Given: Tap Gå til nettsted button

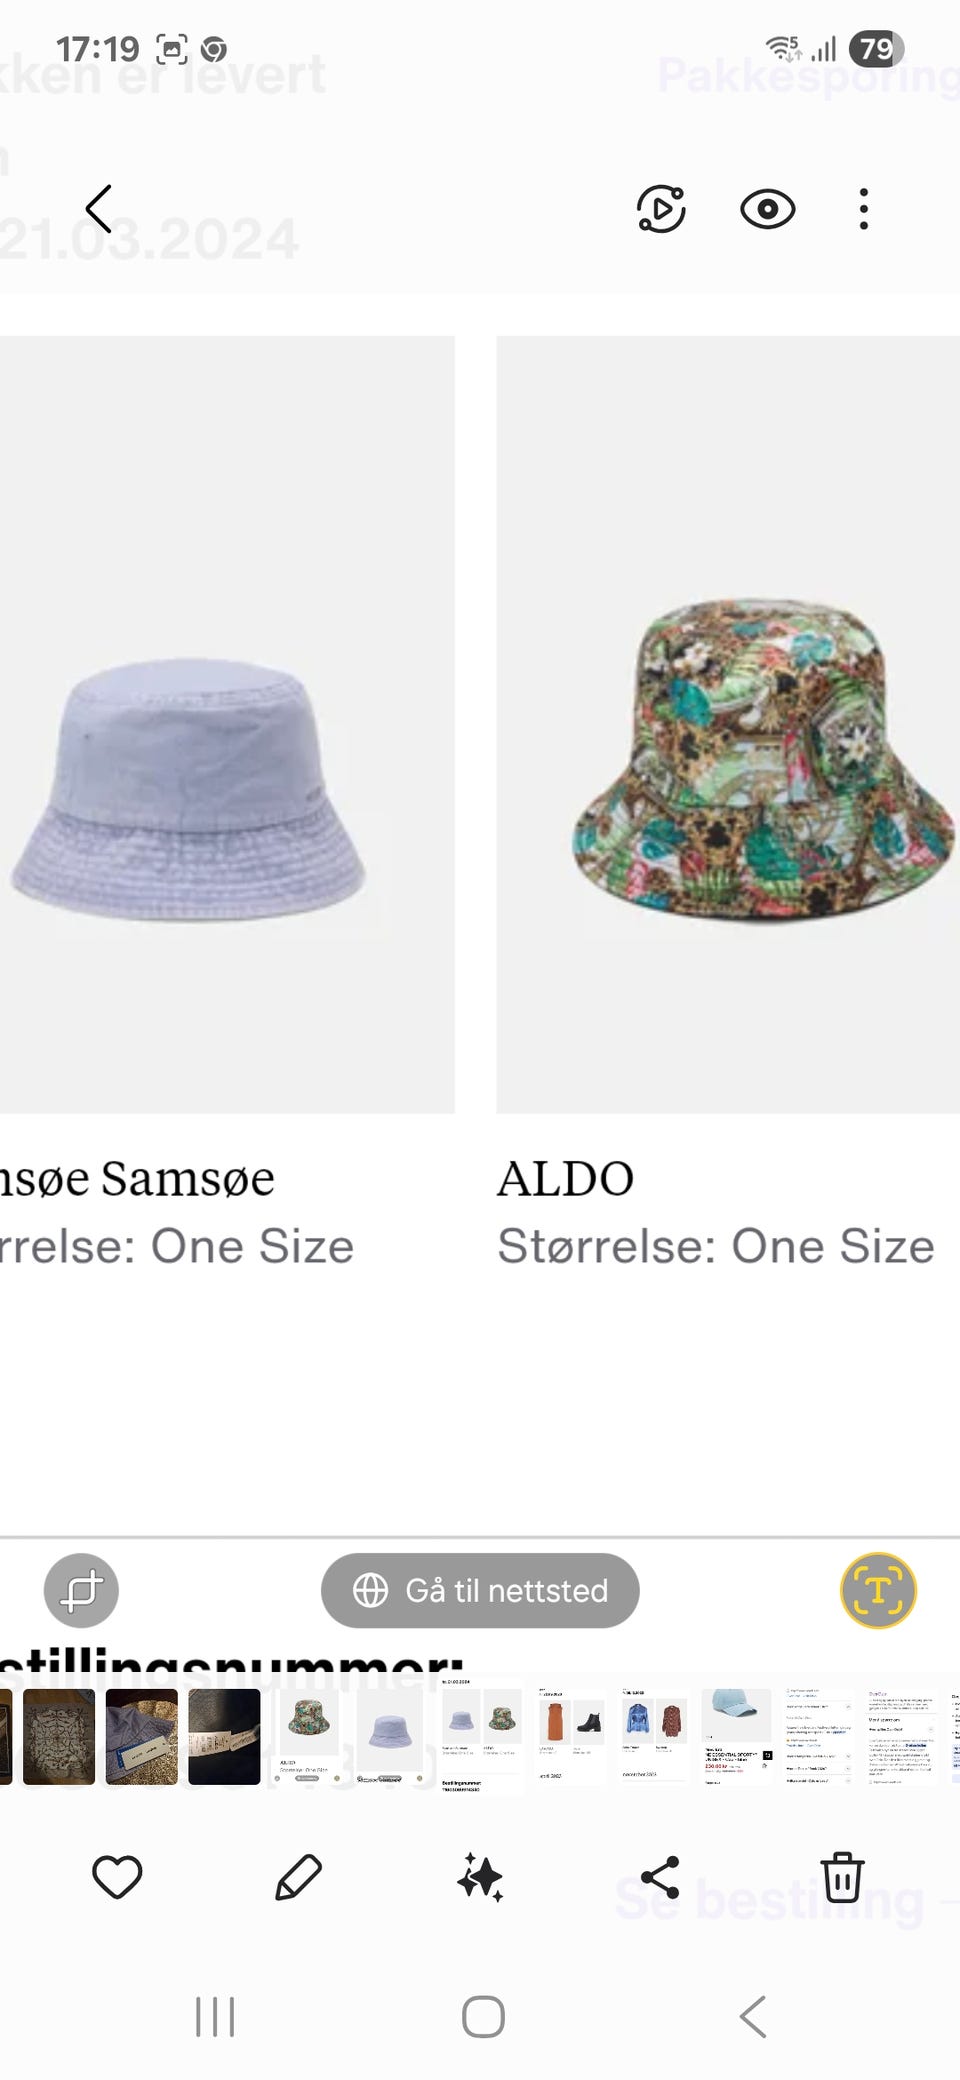Looking at the screenshot, I should (x=480, y=1590).
